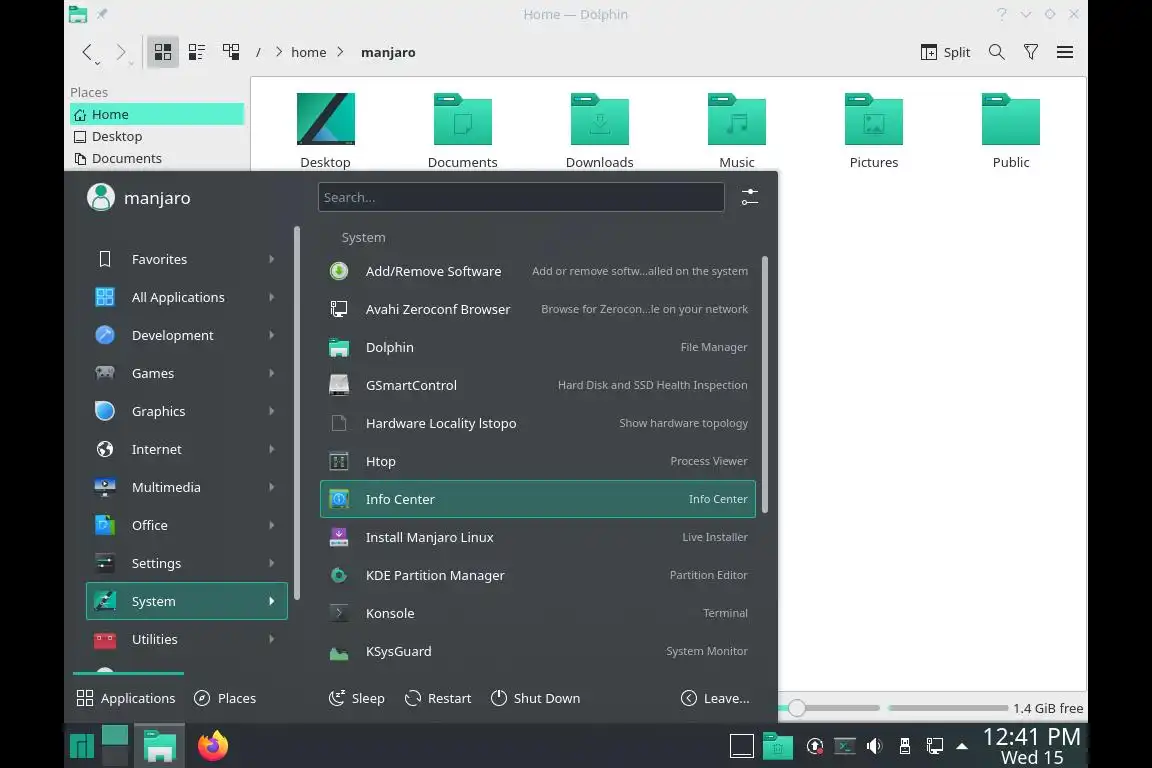Open the Desktop folder thumbnail in Dolphin
1152x768 pixels.
pos(325,131)
